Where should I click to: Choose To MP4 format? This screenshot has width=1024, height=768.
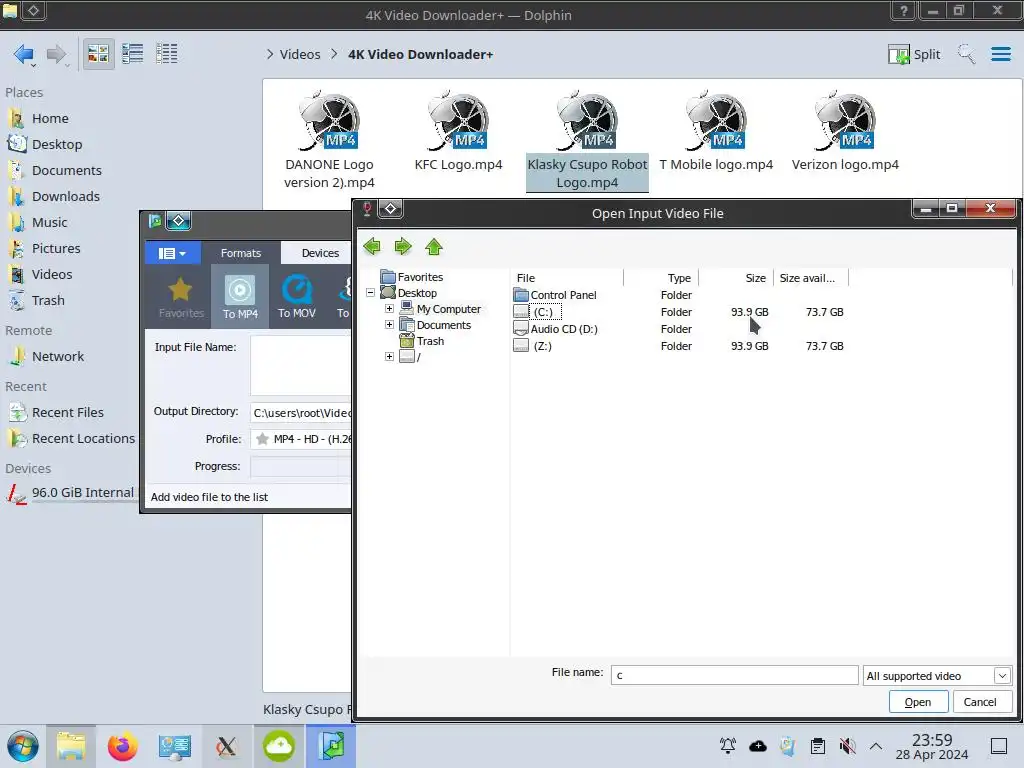click(240, 297)
